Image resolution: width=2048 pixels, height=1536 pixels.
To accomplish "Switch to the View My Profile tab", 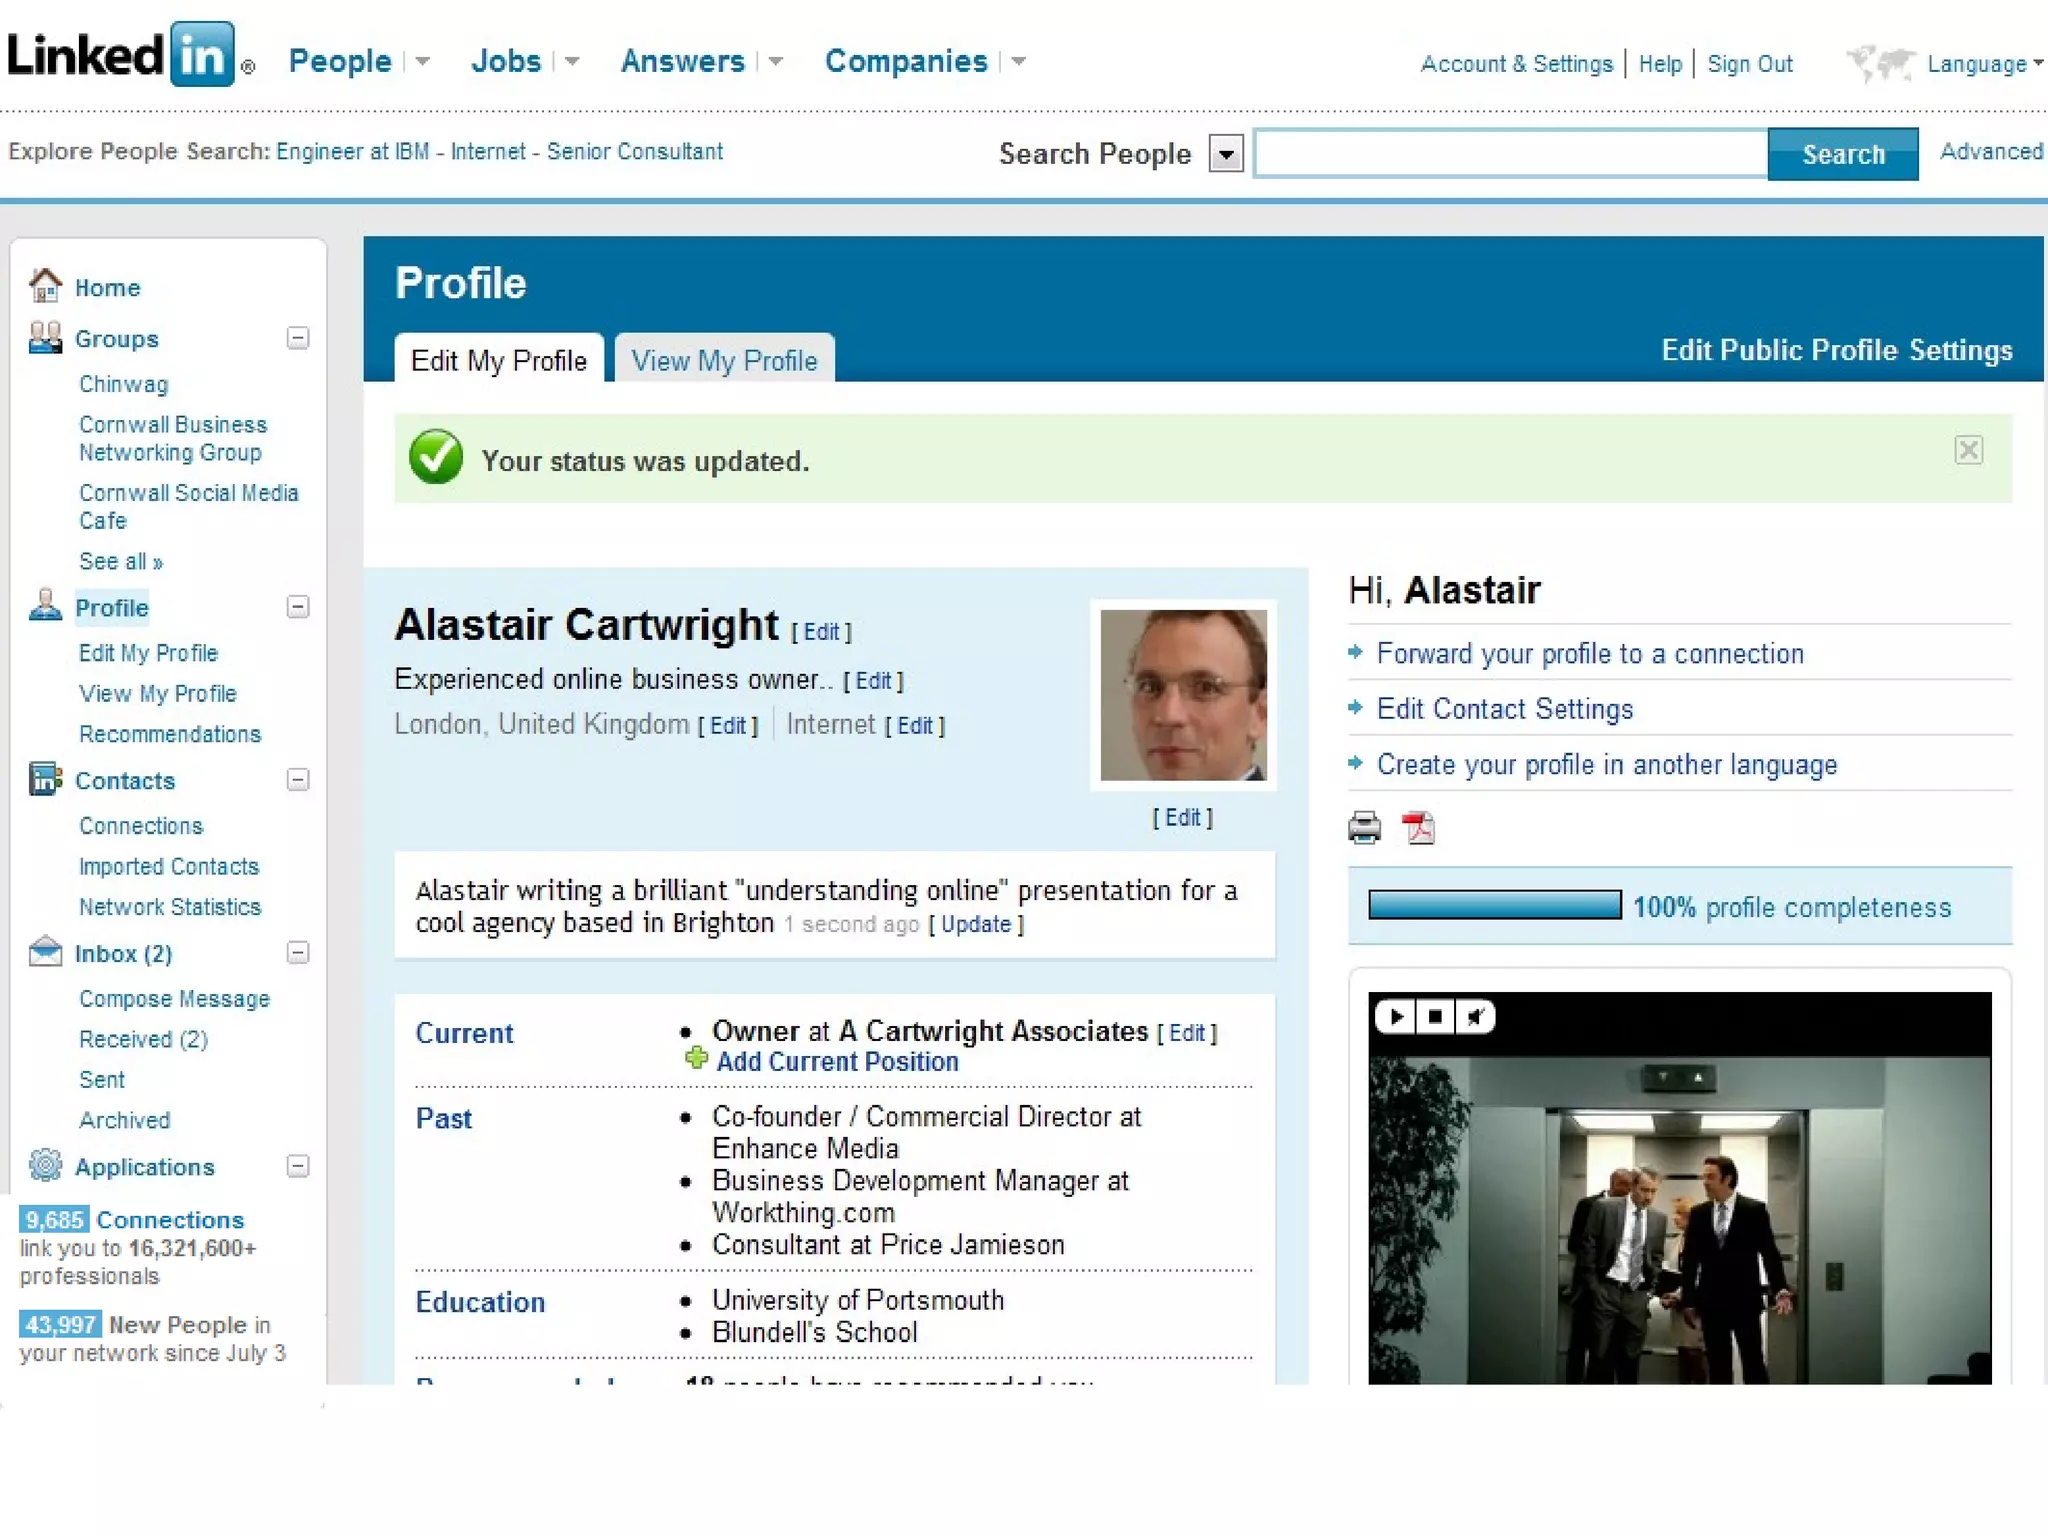I will tap(724, 360).
